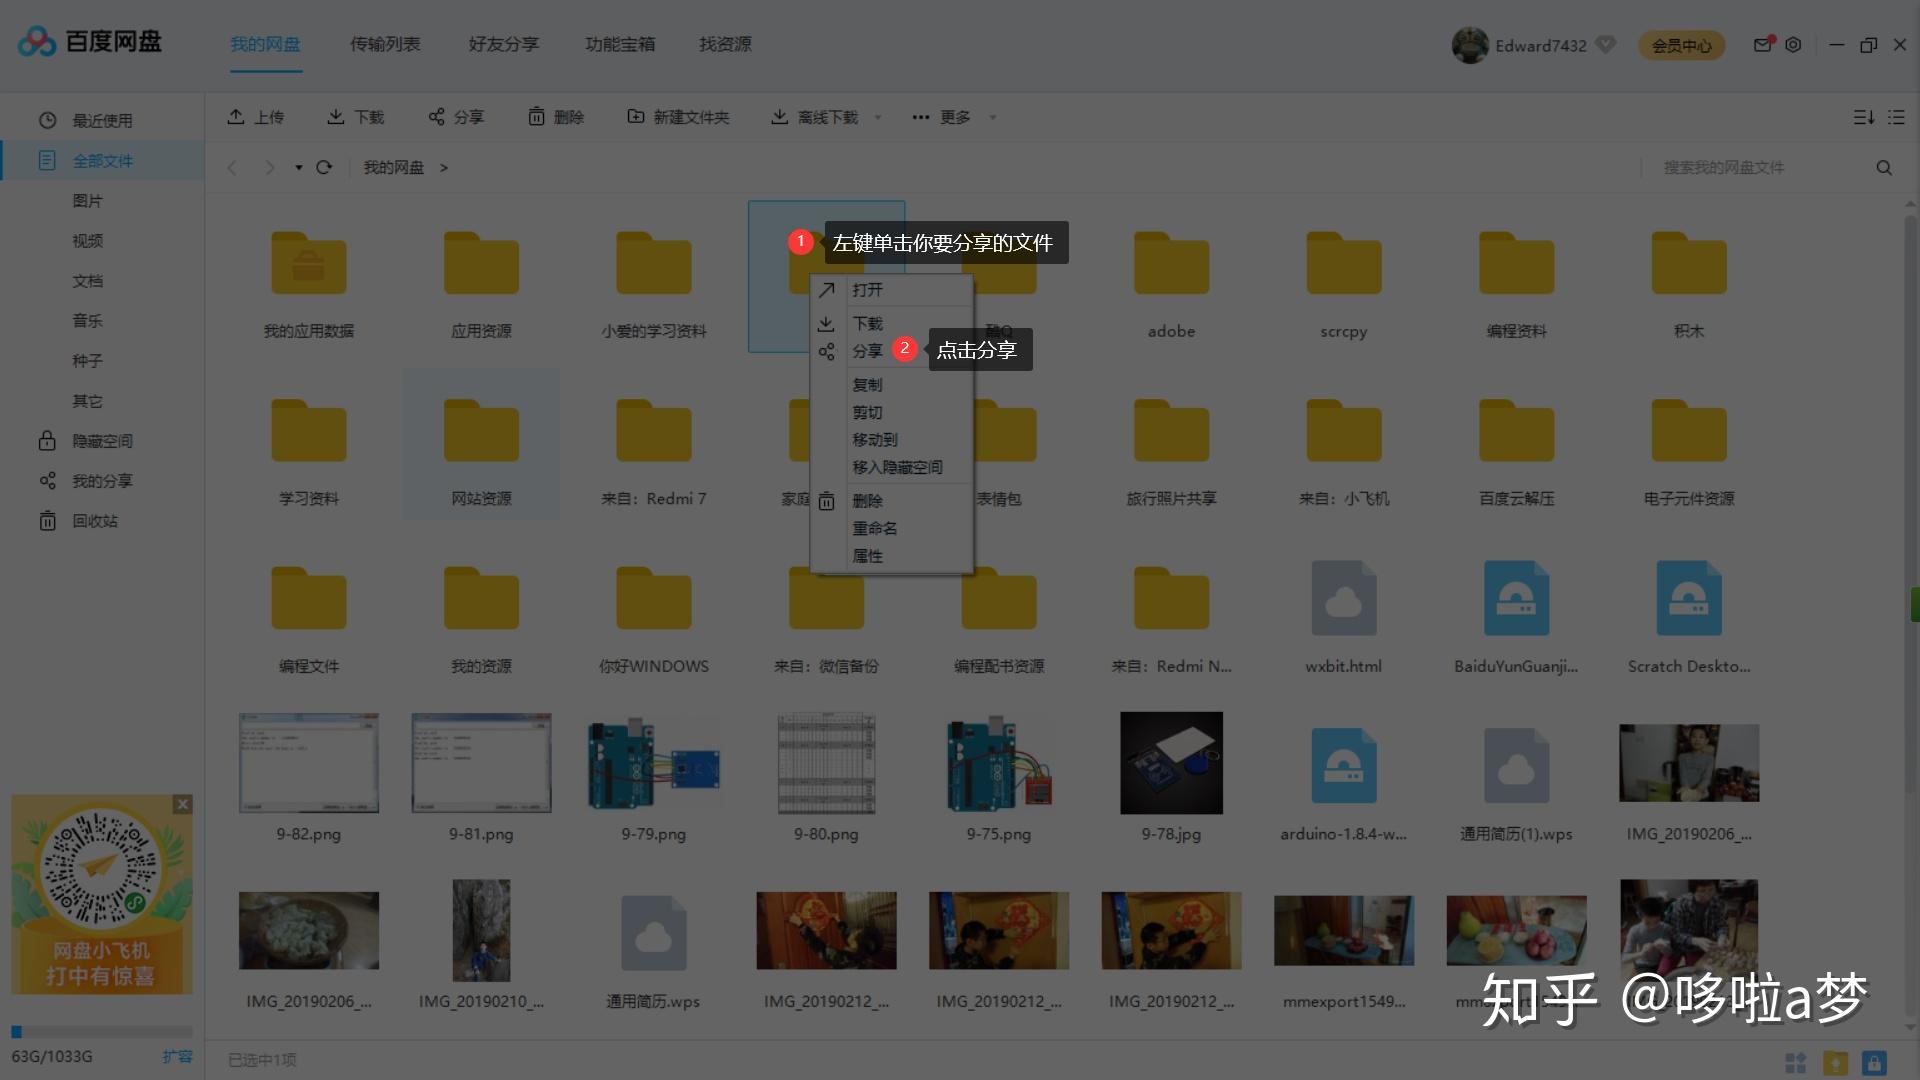Click the 上传 upload button
1920x1080 pixels.
pos(256,117)
